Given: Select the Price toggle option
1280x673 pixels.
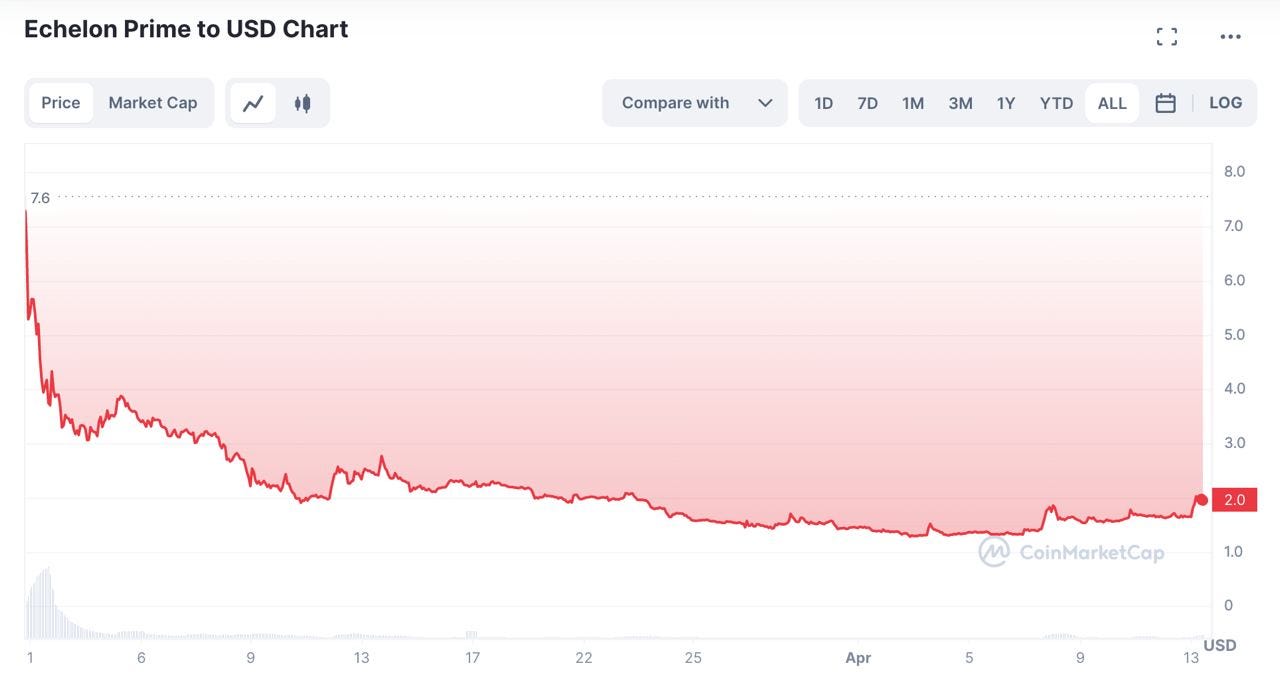Looking at the screenshot, I should tap(60, 102).
